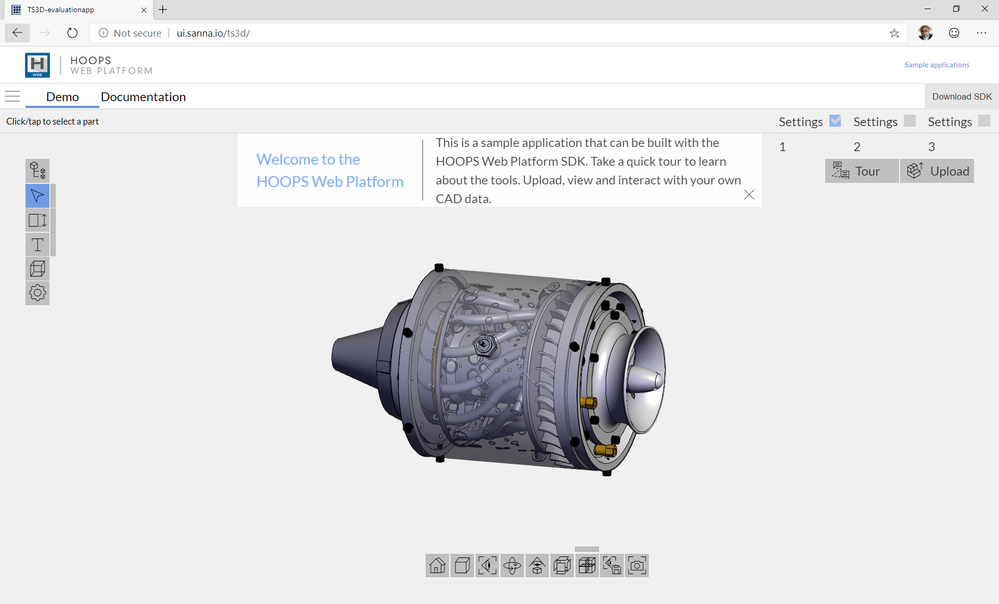Image resolution: width=999 pixels, height=604 pixels.
Task: Open the wireframe cube tool in left toolbar
Action: pos(38,269)
